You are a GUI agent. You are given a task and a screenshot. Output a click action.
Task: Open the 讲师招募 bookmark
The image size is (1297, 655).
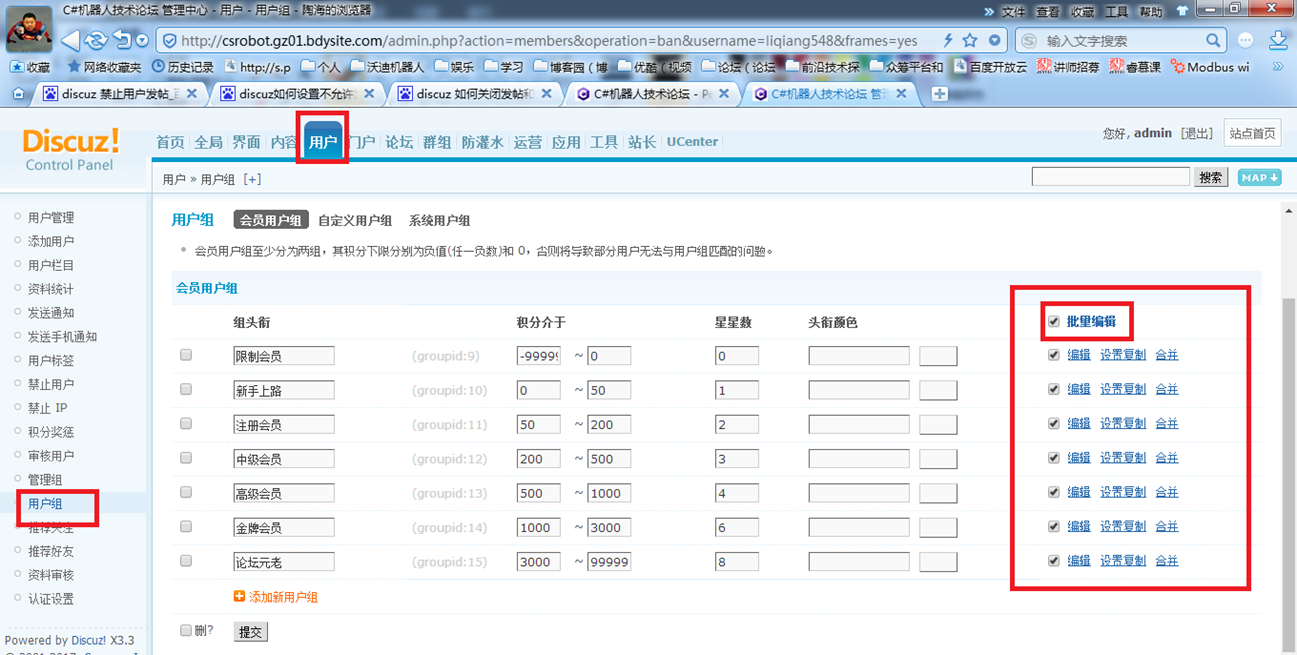pos(1068,67)
